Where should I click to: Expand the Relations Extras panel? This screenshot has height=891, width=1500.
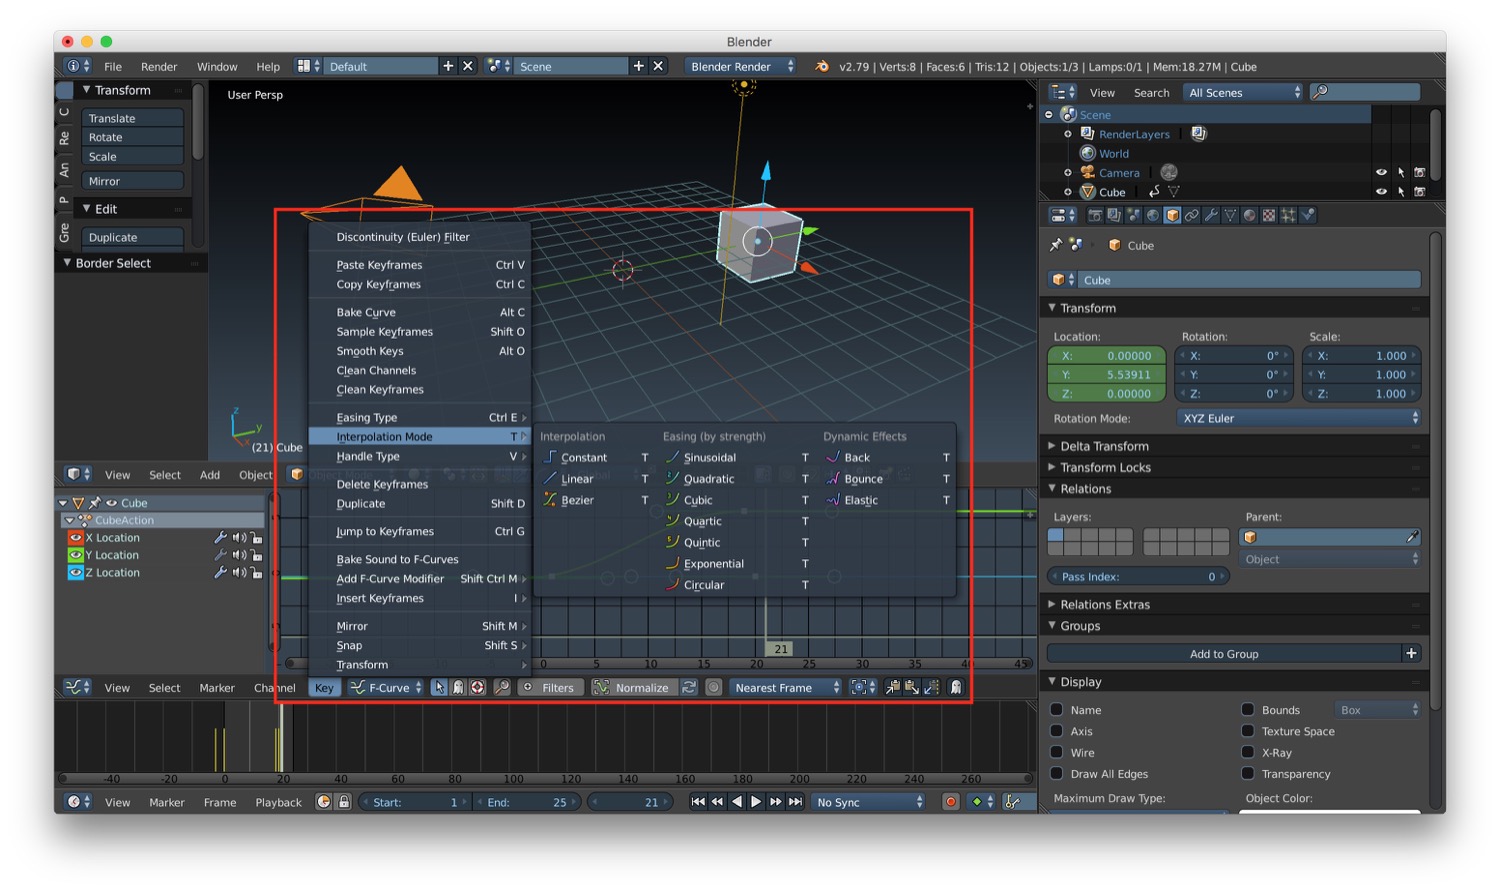point(1104,604)
